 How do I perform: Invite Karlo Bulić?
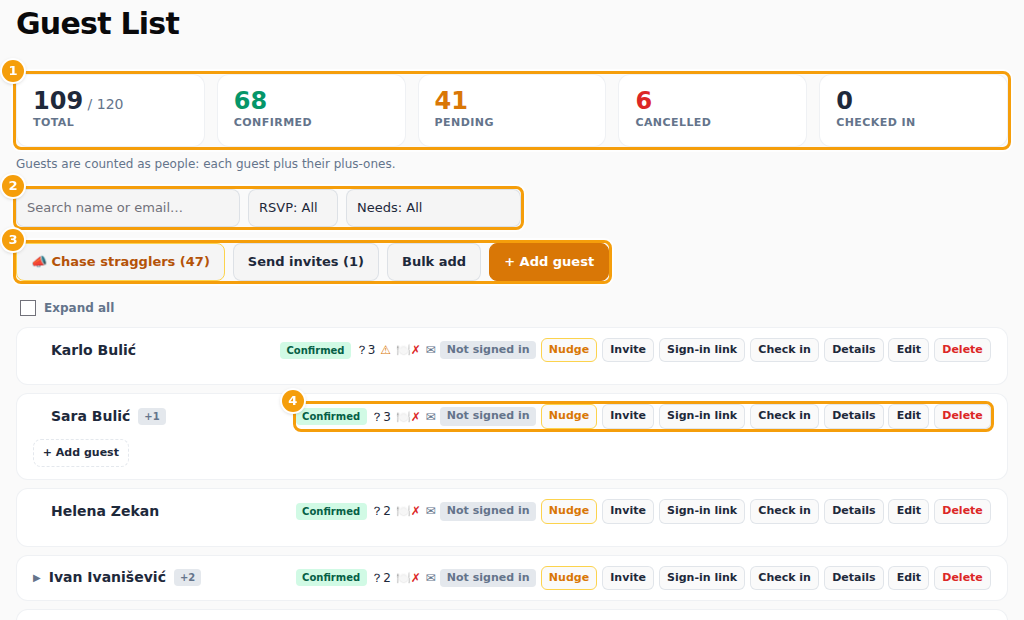click(628, 350)
